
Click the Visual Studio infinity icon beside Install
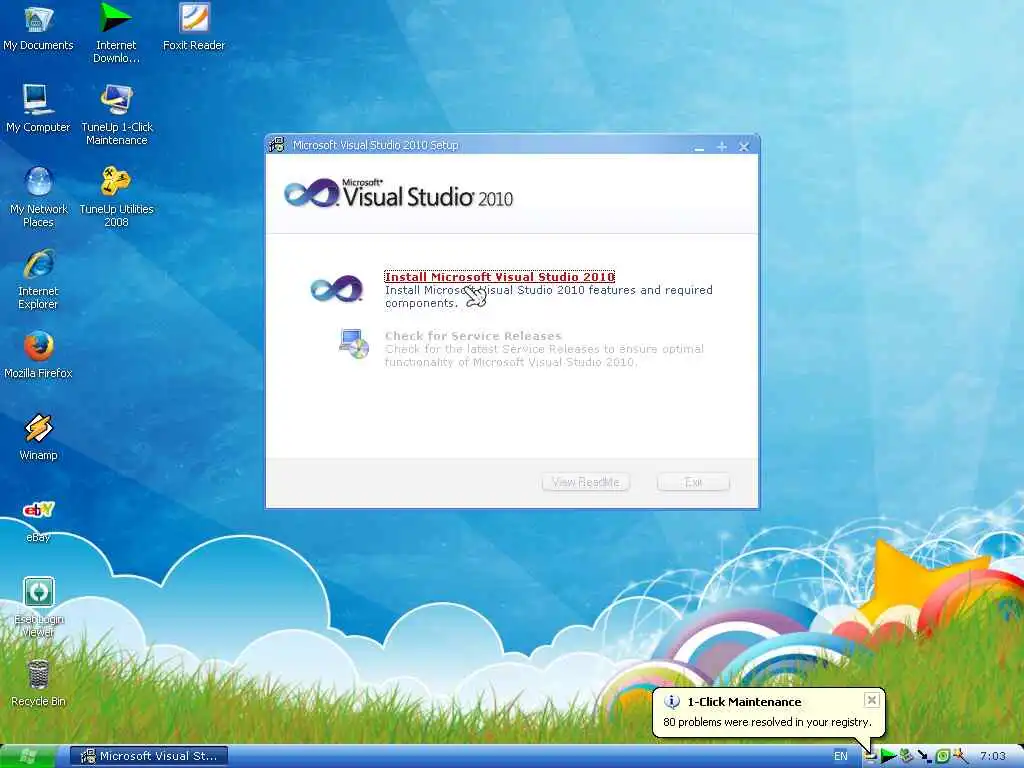[336, 289]
